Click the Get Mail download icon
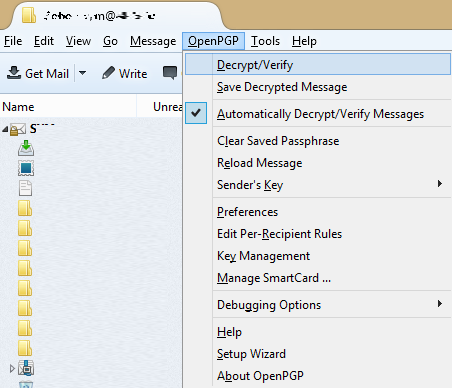 tap(14, 73)
